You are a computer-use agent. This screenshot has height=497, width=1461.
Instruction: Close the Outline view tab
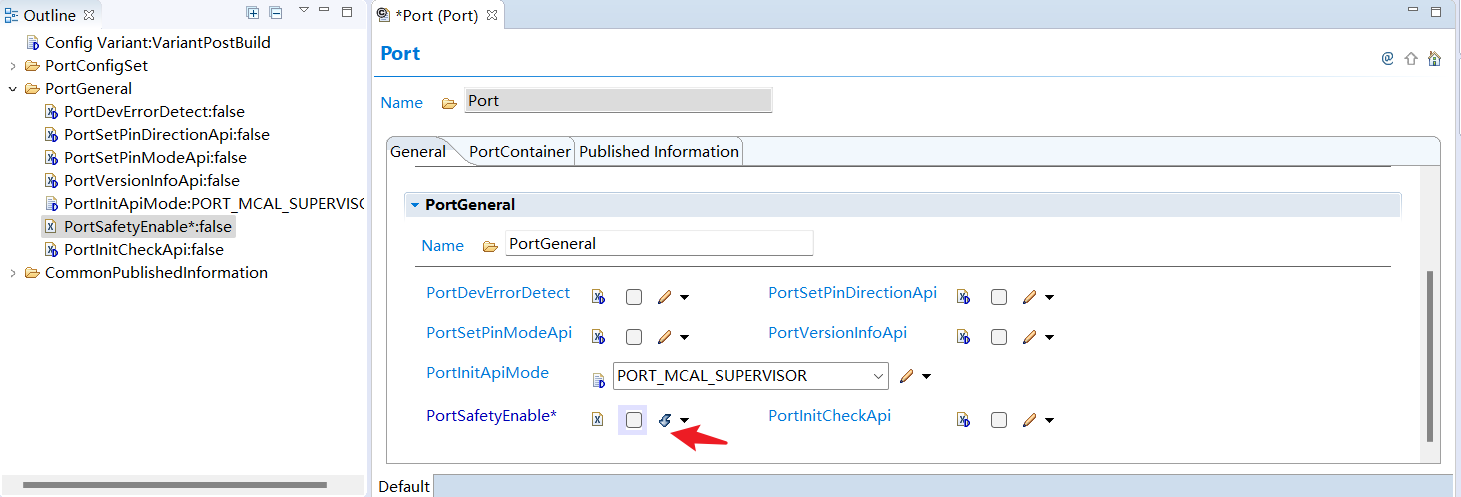(x=88, y=15)
